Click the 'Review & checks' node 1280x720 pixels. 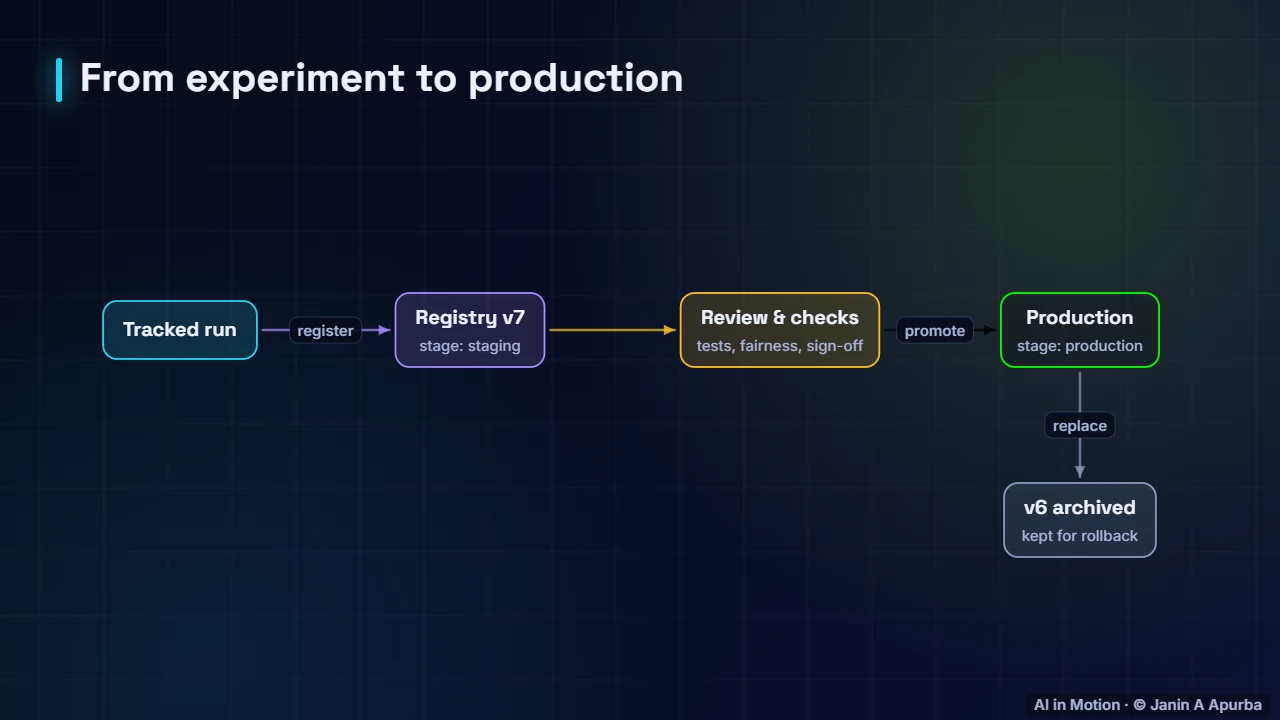point(780,330)
